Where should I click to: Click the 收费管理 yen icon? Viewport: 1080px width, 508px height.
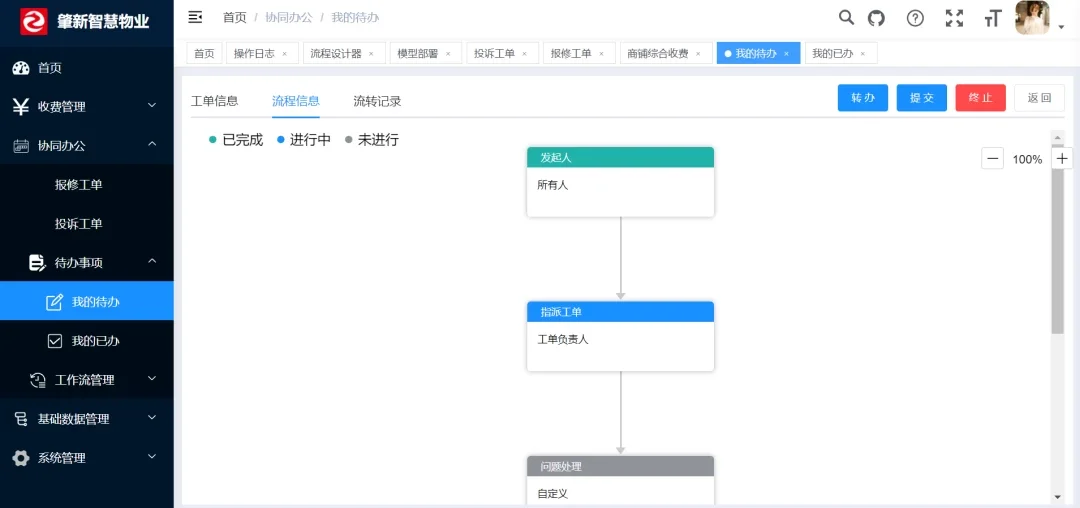21,107
